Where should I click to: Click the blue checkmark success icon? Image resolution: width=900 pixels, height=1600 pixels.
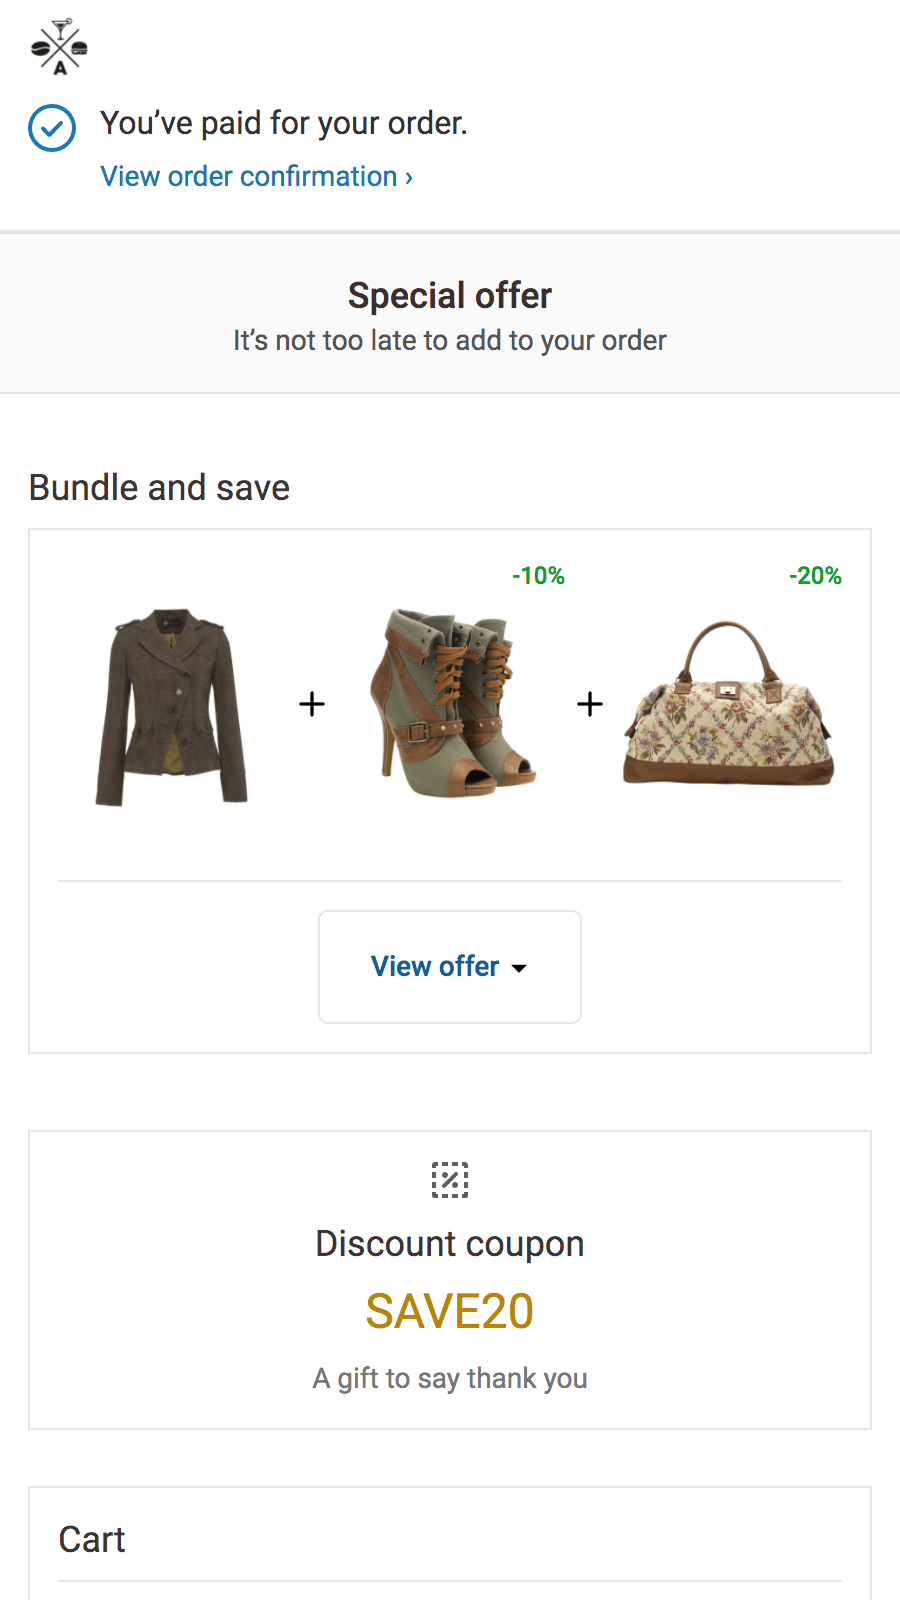click(x=51, y=128)
